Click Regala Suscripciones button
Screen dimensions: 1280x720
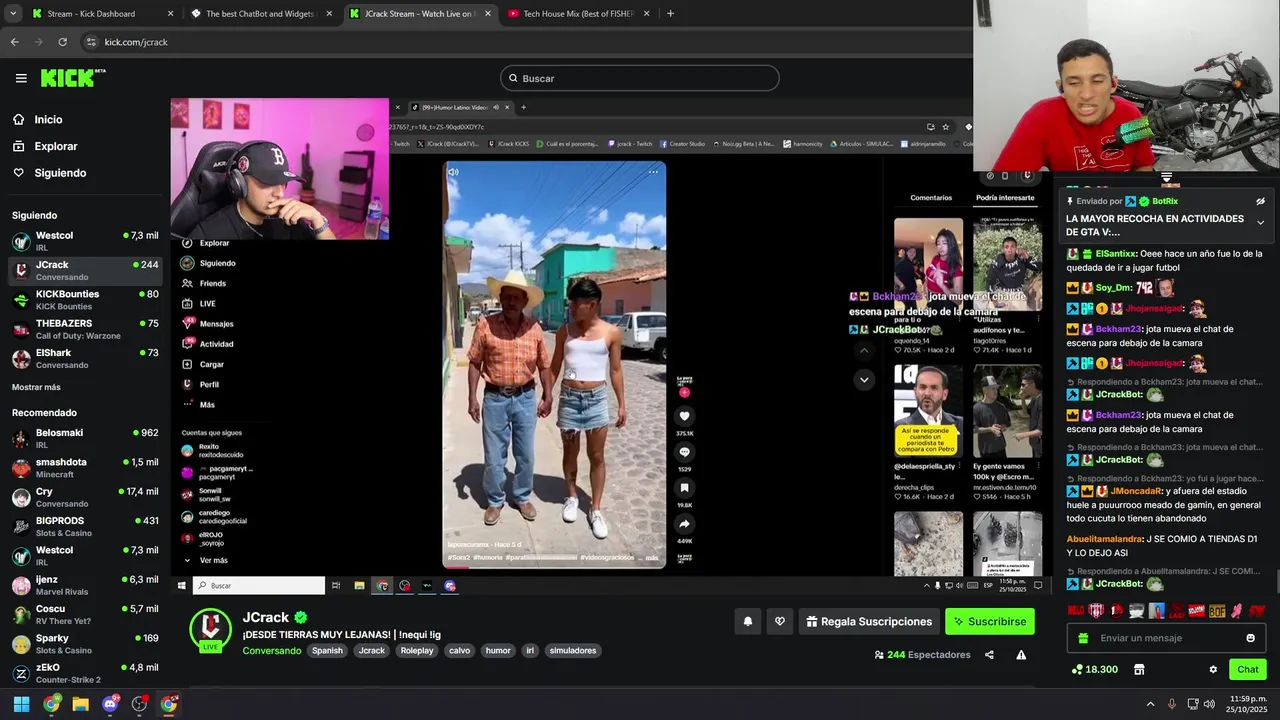pyautogui.click(x=869, y=621)
